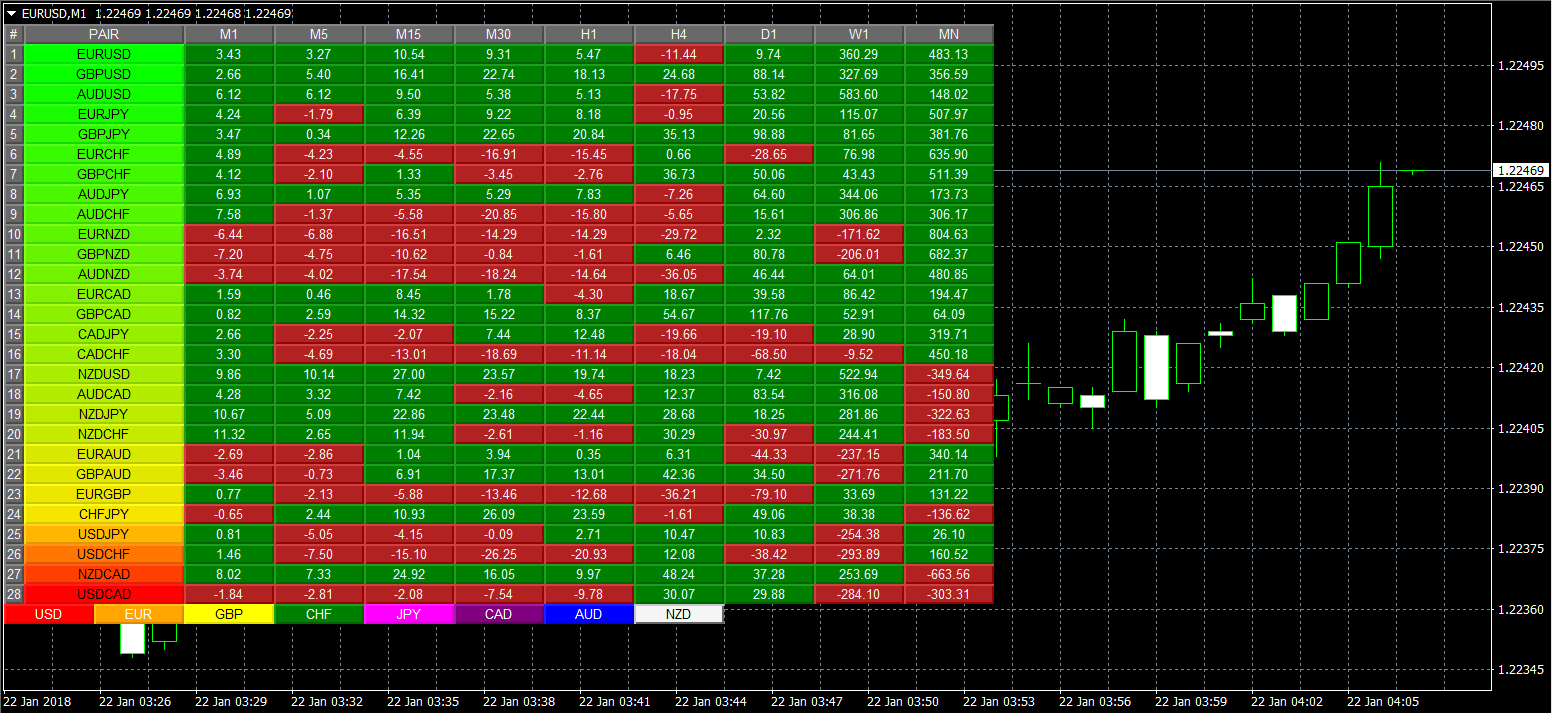Open the USDCAD pair row label
This screenshot has width=1553, height=713.
(x=104, y=594)
